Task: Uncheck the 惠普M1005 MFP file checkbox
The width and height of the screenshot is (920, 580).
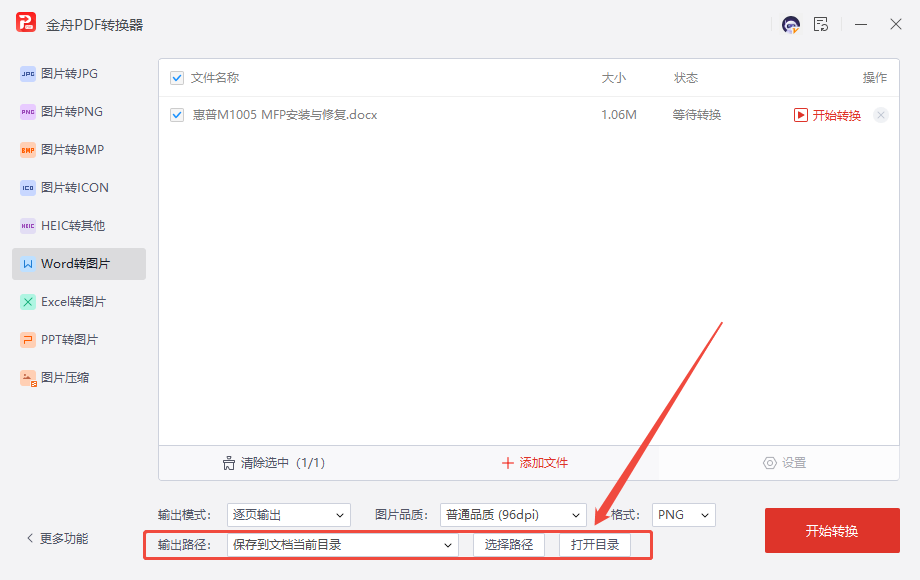Action: (x=177, y=115)
